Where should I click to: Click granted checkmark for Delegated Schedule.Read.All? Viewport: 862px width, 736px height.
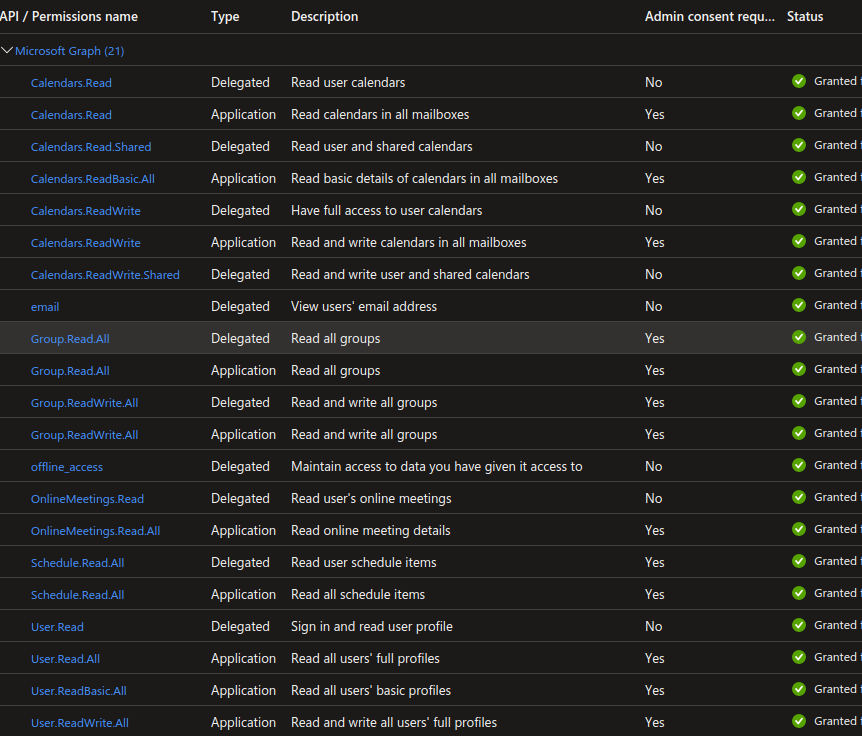tap(799, 561)
